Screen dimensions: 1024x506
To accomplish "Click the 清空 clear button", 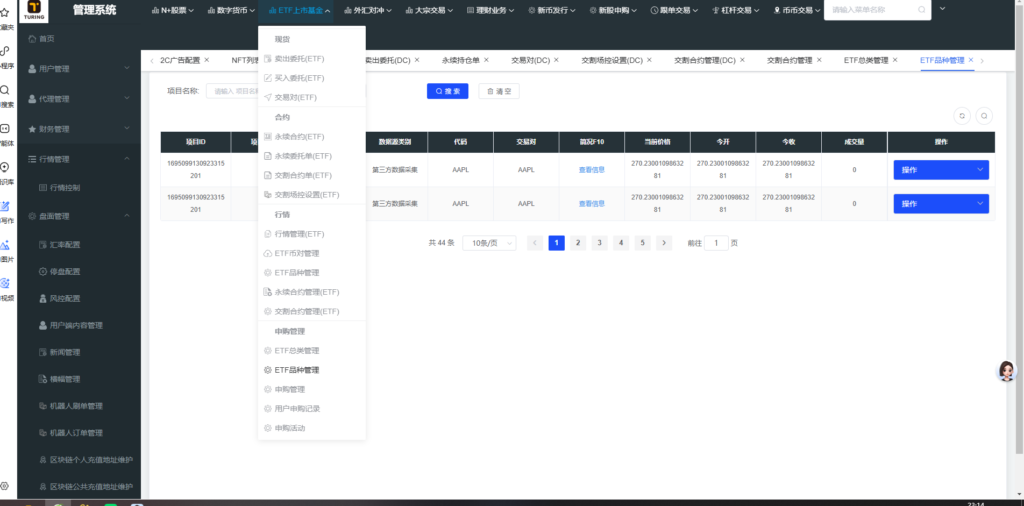I will point(499,91).
